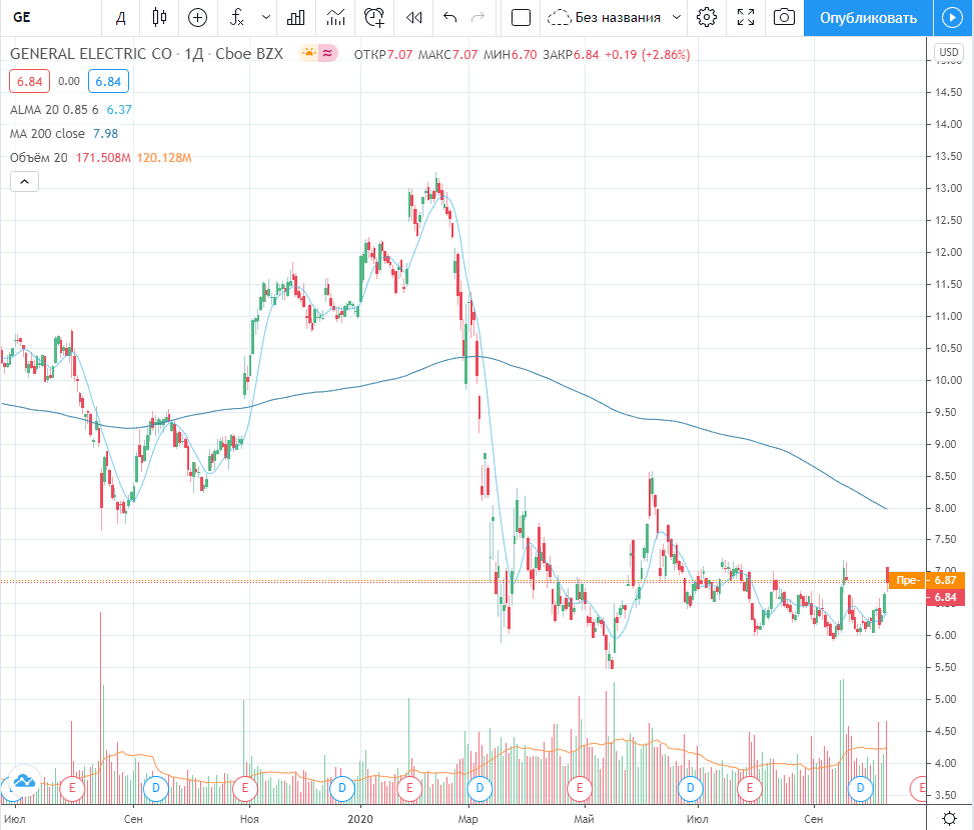Open chart settings gear in the top toolbar
Image resolution: width=974 pixels, height=830 pixels.
point(706,17)
